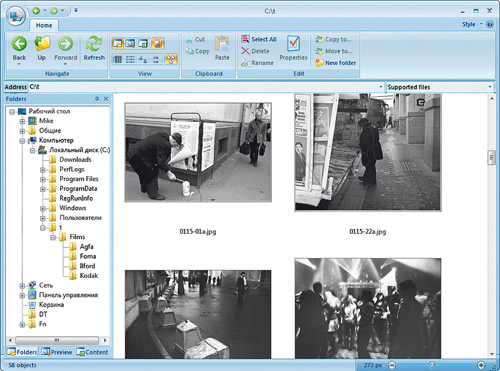The width and height of the screenshot is (500, 371).
Task: Switch to the Folders bottom tab
Action: (22, 352)
